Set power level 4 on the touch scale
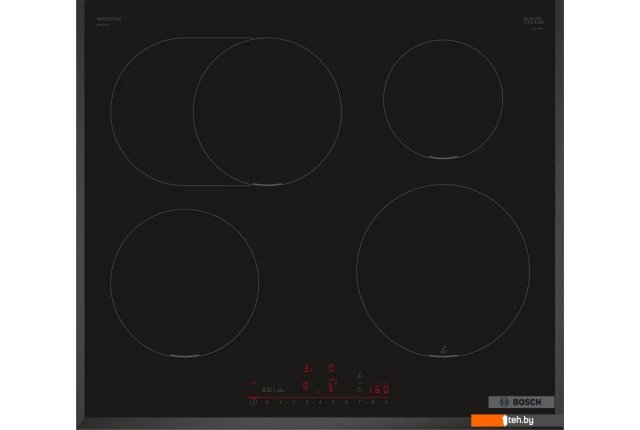640x430 pixels. point(320,402)
